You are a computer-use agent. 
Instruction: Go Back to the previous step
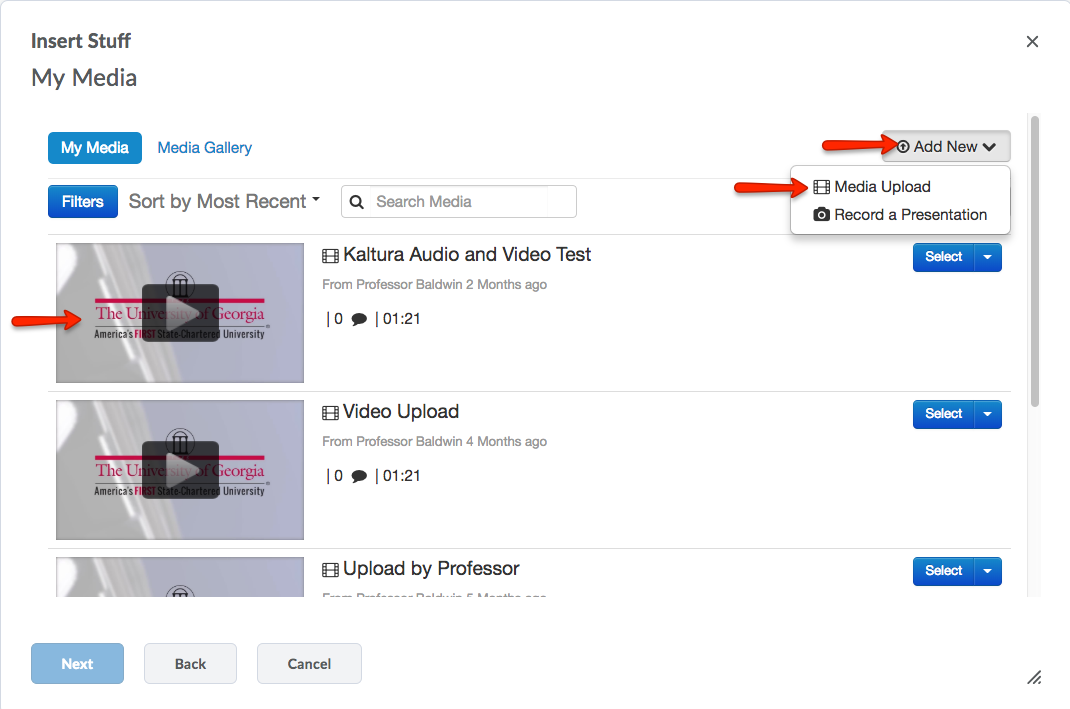(x=190, y=663)
